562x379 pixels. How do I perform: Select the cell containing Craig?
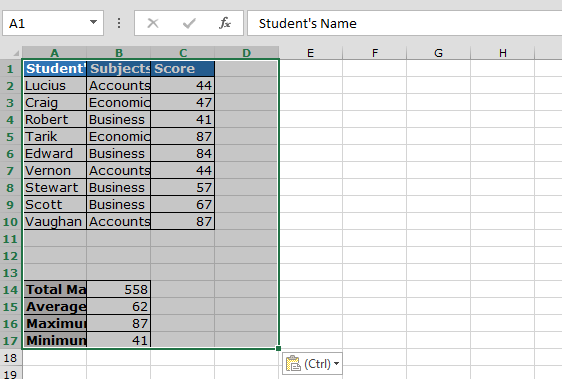click(55, 103)
